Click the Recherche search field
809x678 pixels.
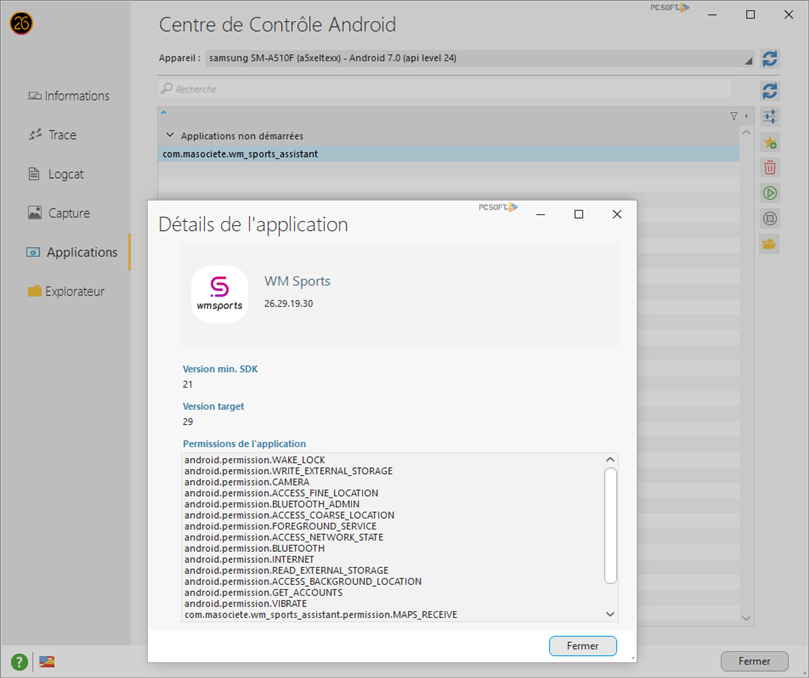(x=450, y=89)
